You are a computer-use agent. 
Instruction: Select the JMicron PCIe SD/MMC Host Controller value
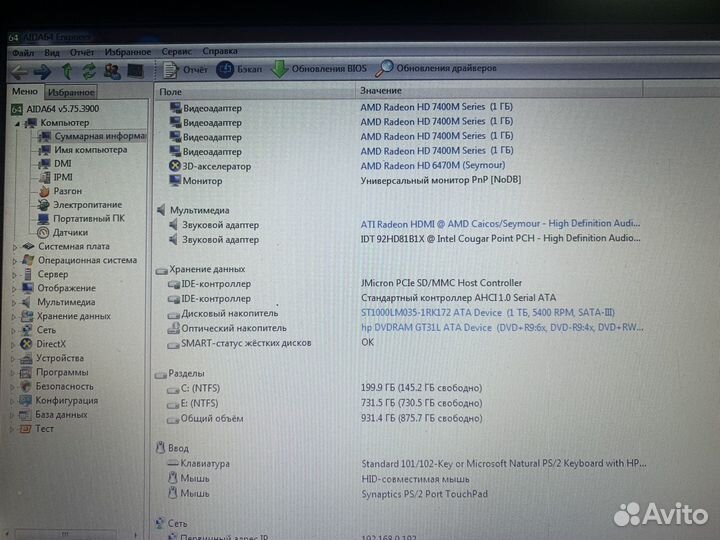[x=441, y=283]
